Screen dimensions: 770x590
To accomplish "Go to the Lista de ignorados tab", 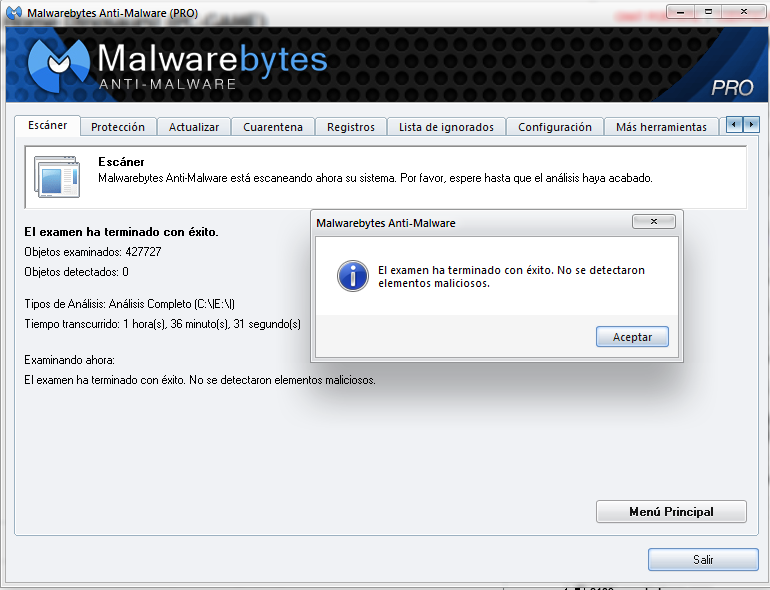I will (x=446, y=127).
